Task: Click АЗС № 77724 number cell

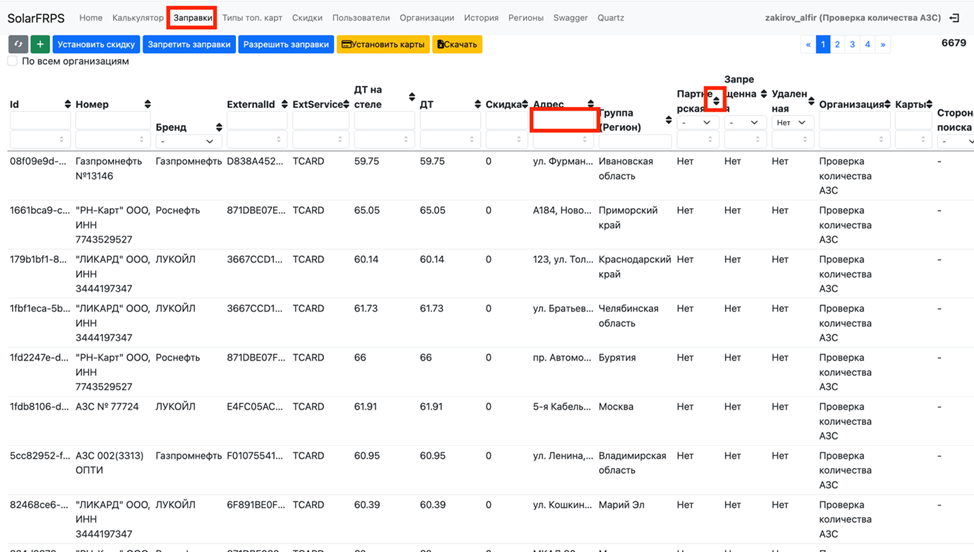Action: click(107, 407)
